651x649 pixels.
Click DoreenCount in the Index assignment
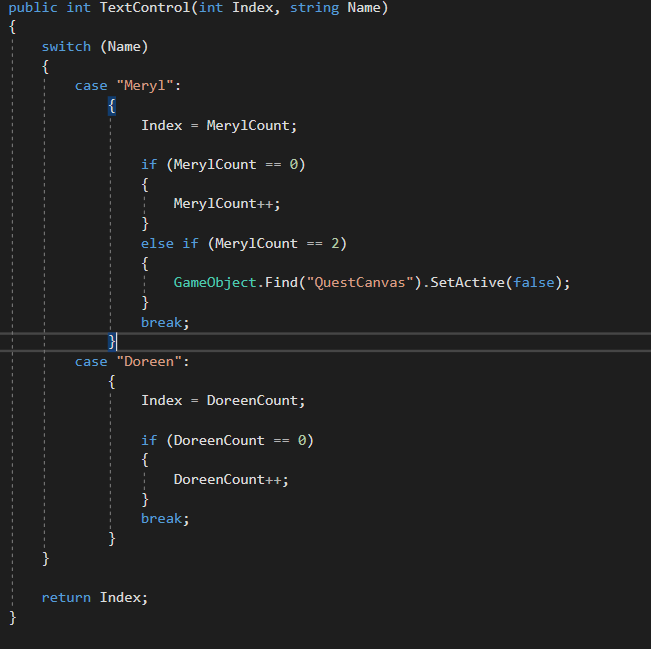point(254,400)
